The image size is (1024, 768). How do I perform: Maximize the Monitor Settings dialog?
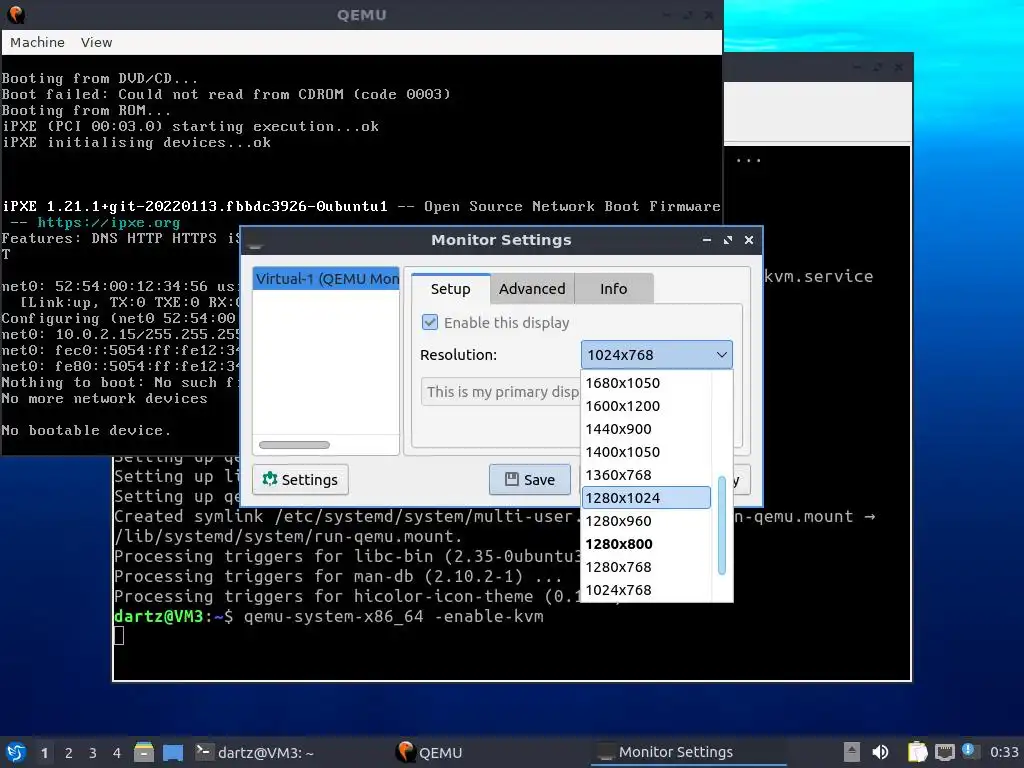coord(728,240)
